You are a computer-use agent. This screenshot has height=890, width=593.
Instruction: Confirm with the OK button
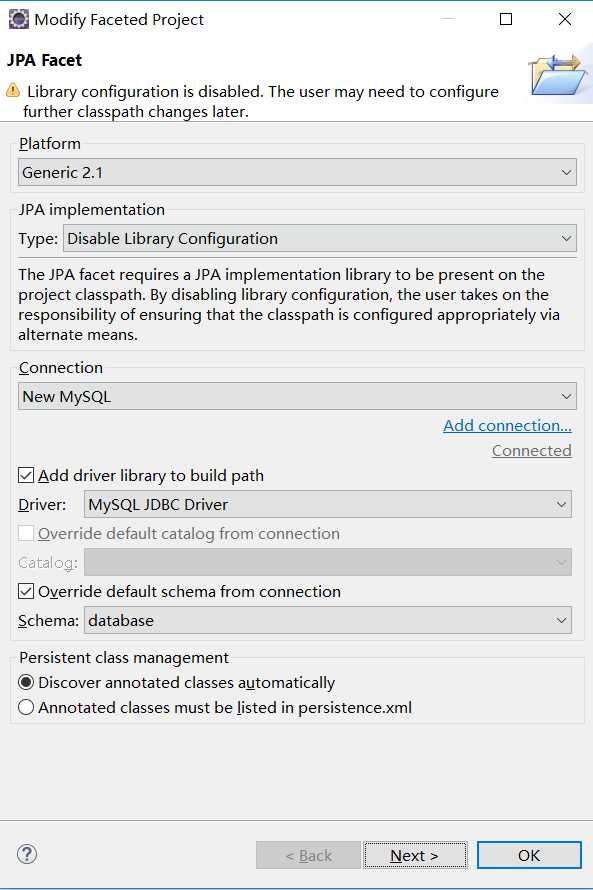point(529,855)
